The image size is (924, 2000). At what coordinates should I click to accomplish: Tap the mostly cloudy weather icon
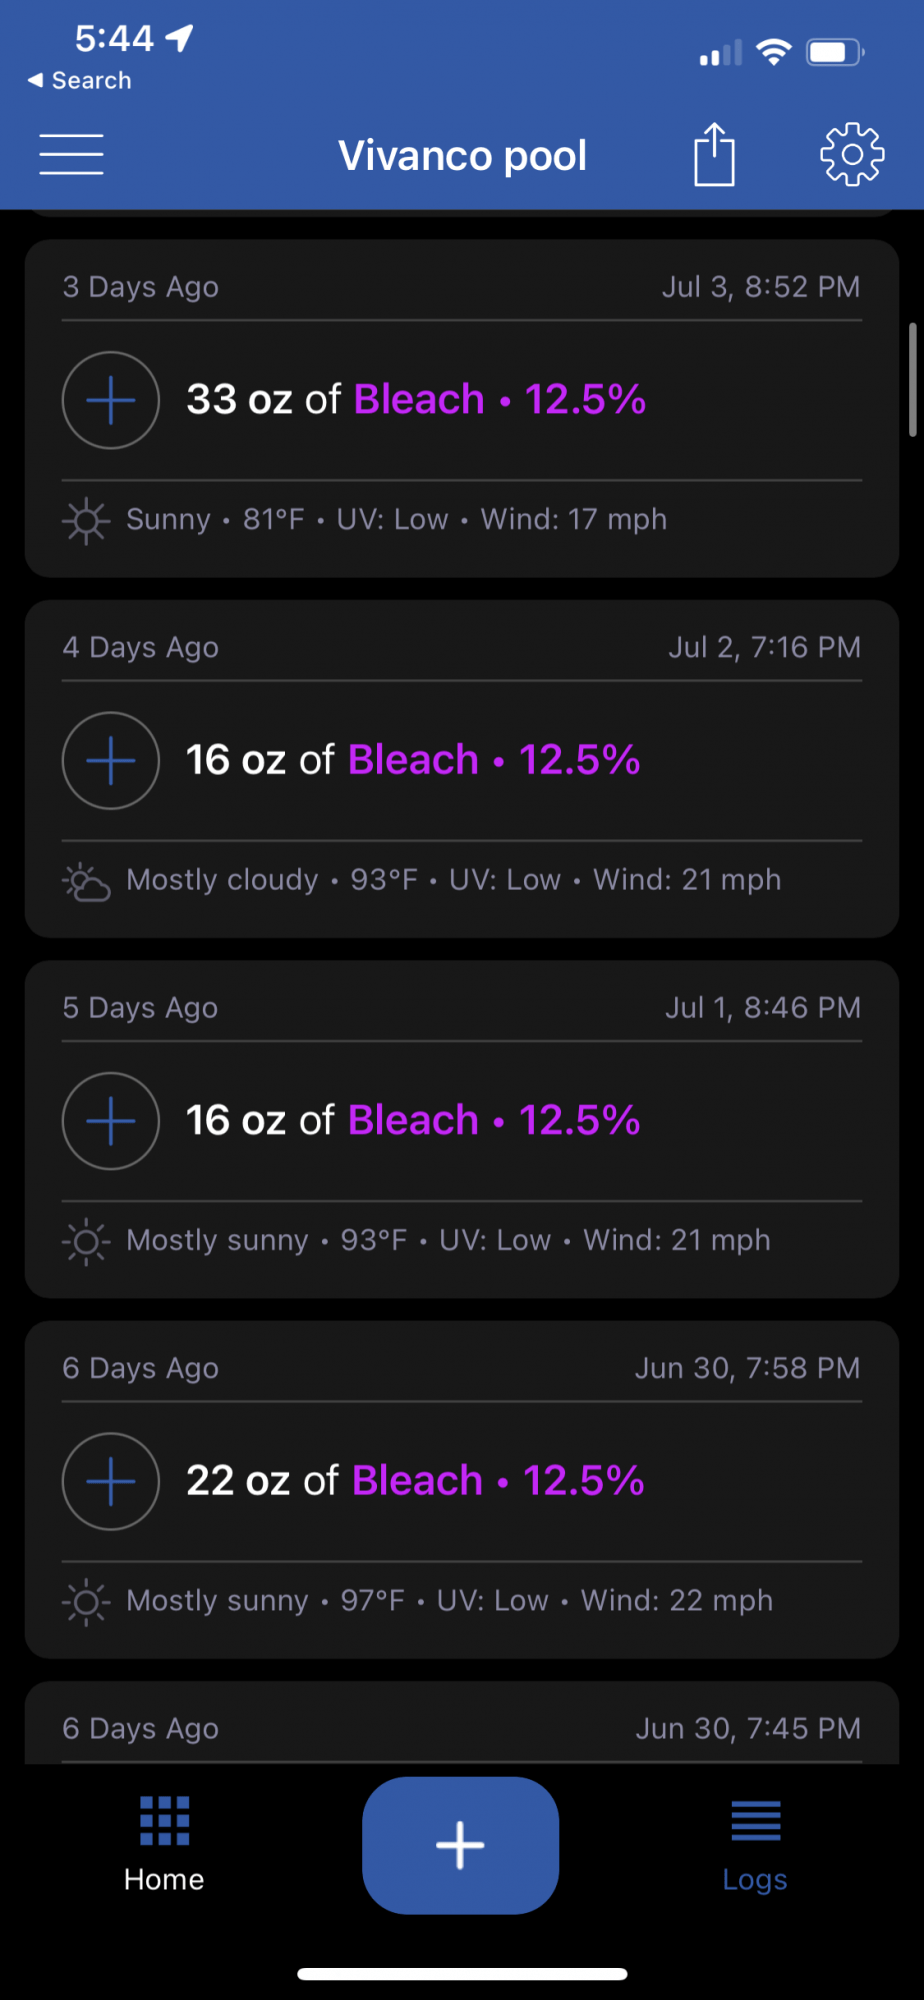tap(86, 881)
